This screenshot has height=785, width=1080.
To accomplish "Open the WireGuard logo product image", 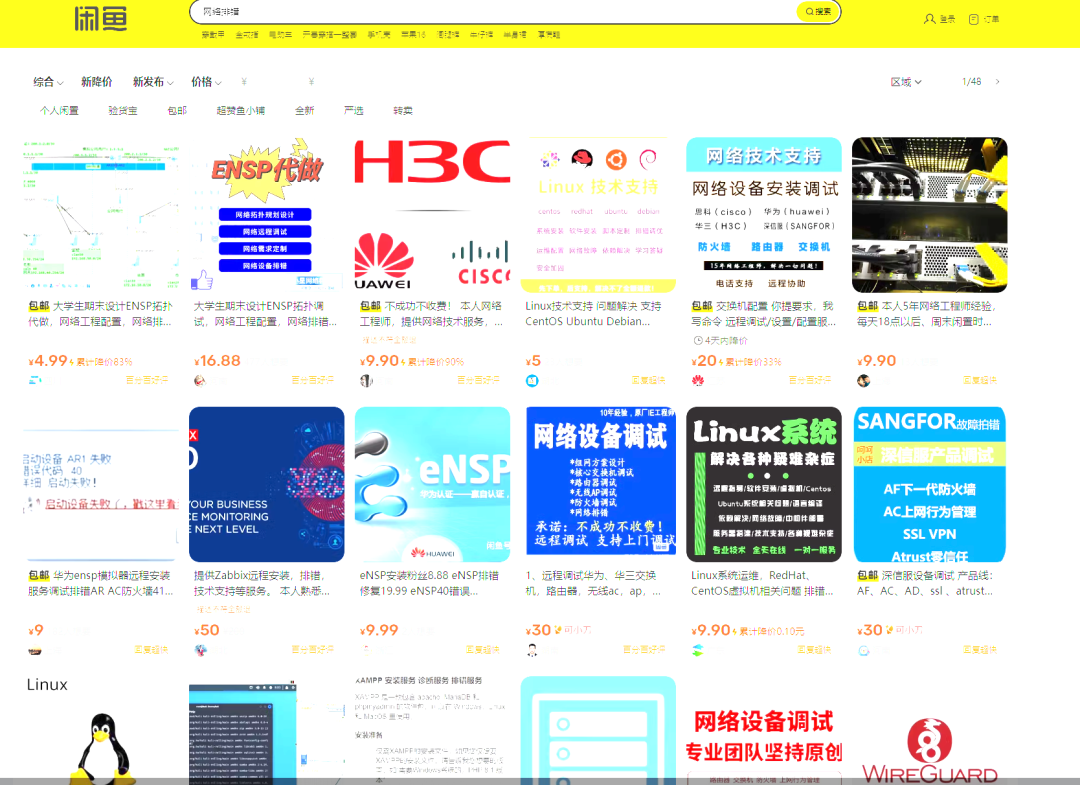I will tap(930, 731).
